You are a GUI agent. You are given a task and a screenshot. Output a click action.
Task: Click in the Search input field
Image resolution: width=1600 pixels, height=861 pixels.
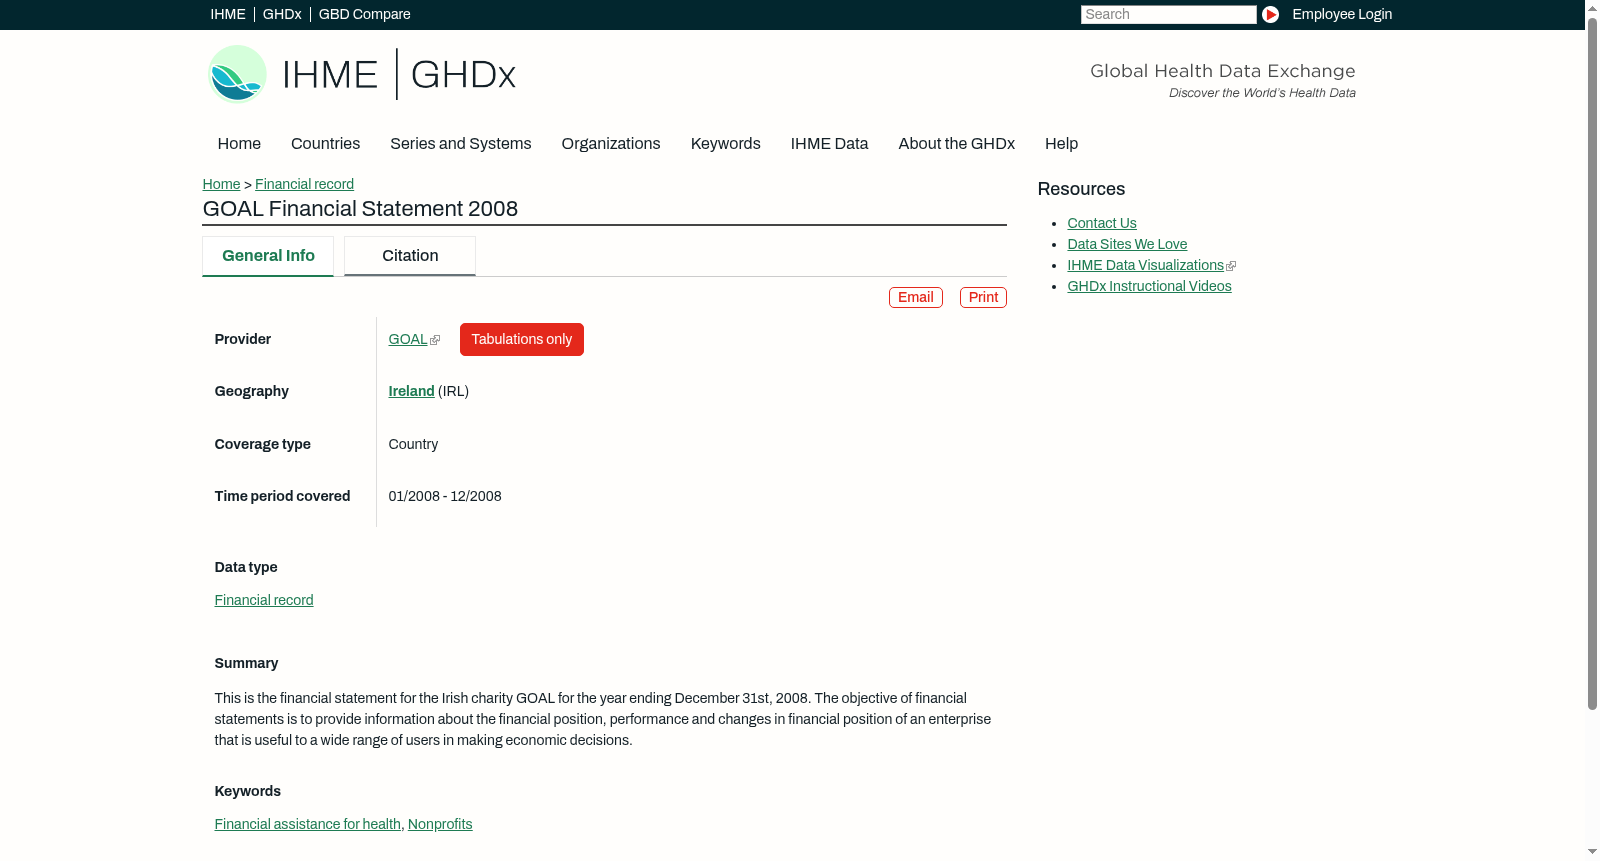click(1168, 14)
